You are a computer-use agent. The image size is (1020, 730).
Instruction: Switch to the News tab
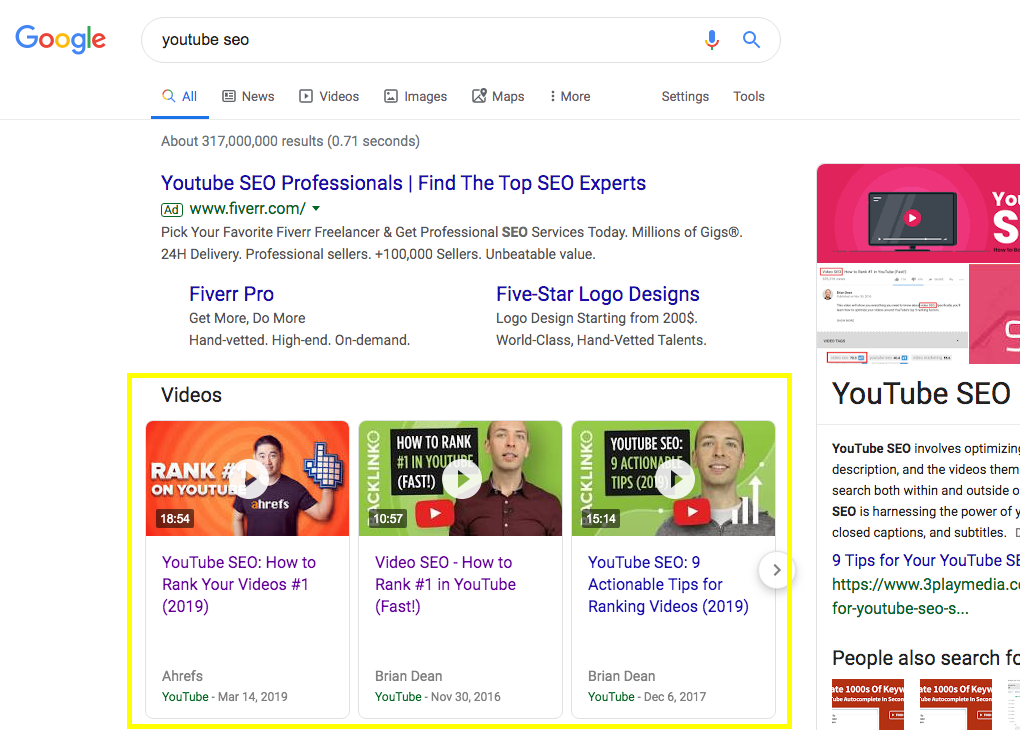coord(248,96)
